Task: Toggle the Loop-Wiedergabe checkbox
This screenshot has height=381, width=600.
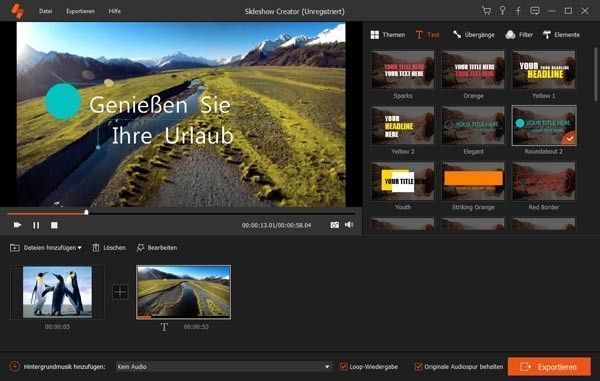Action: click(x=344, y=367)
